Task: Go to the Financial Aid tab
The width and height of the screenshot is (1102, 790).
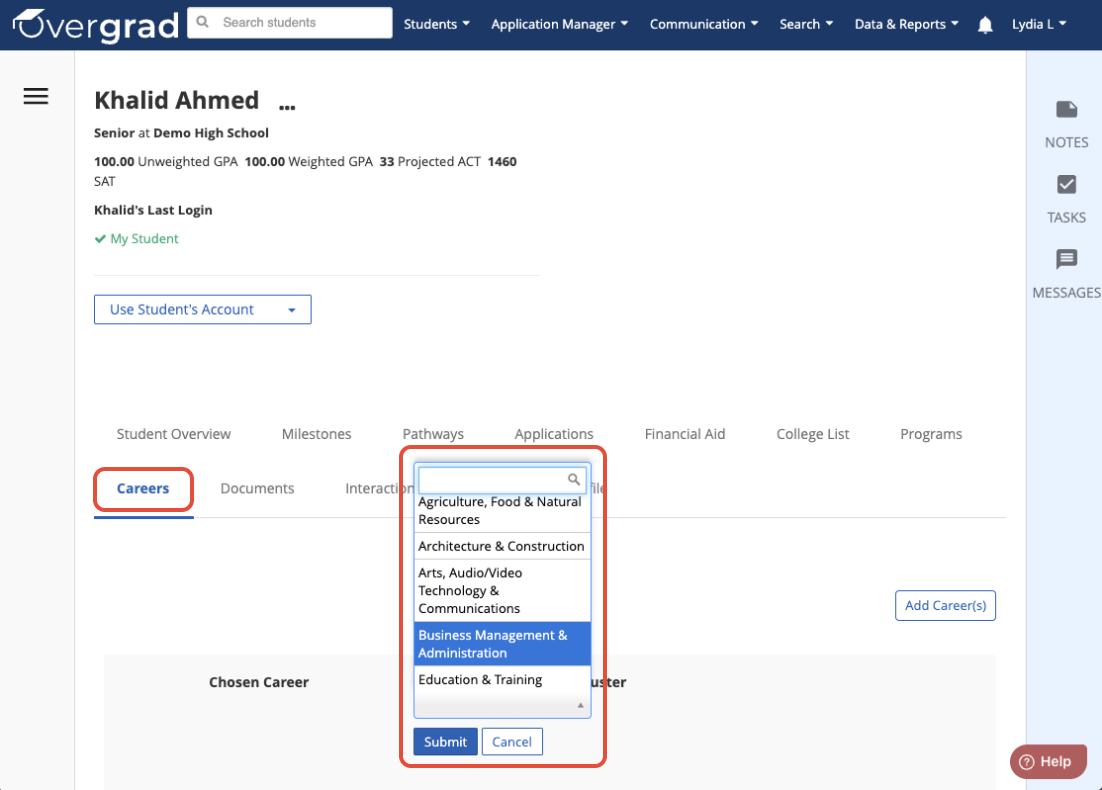Action: pyautogui.click(x=685, y=434)
